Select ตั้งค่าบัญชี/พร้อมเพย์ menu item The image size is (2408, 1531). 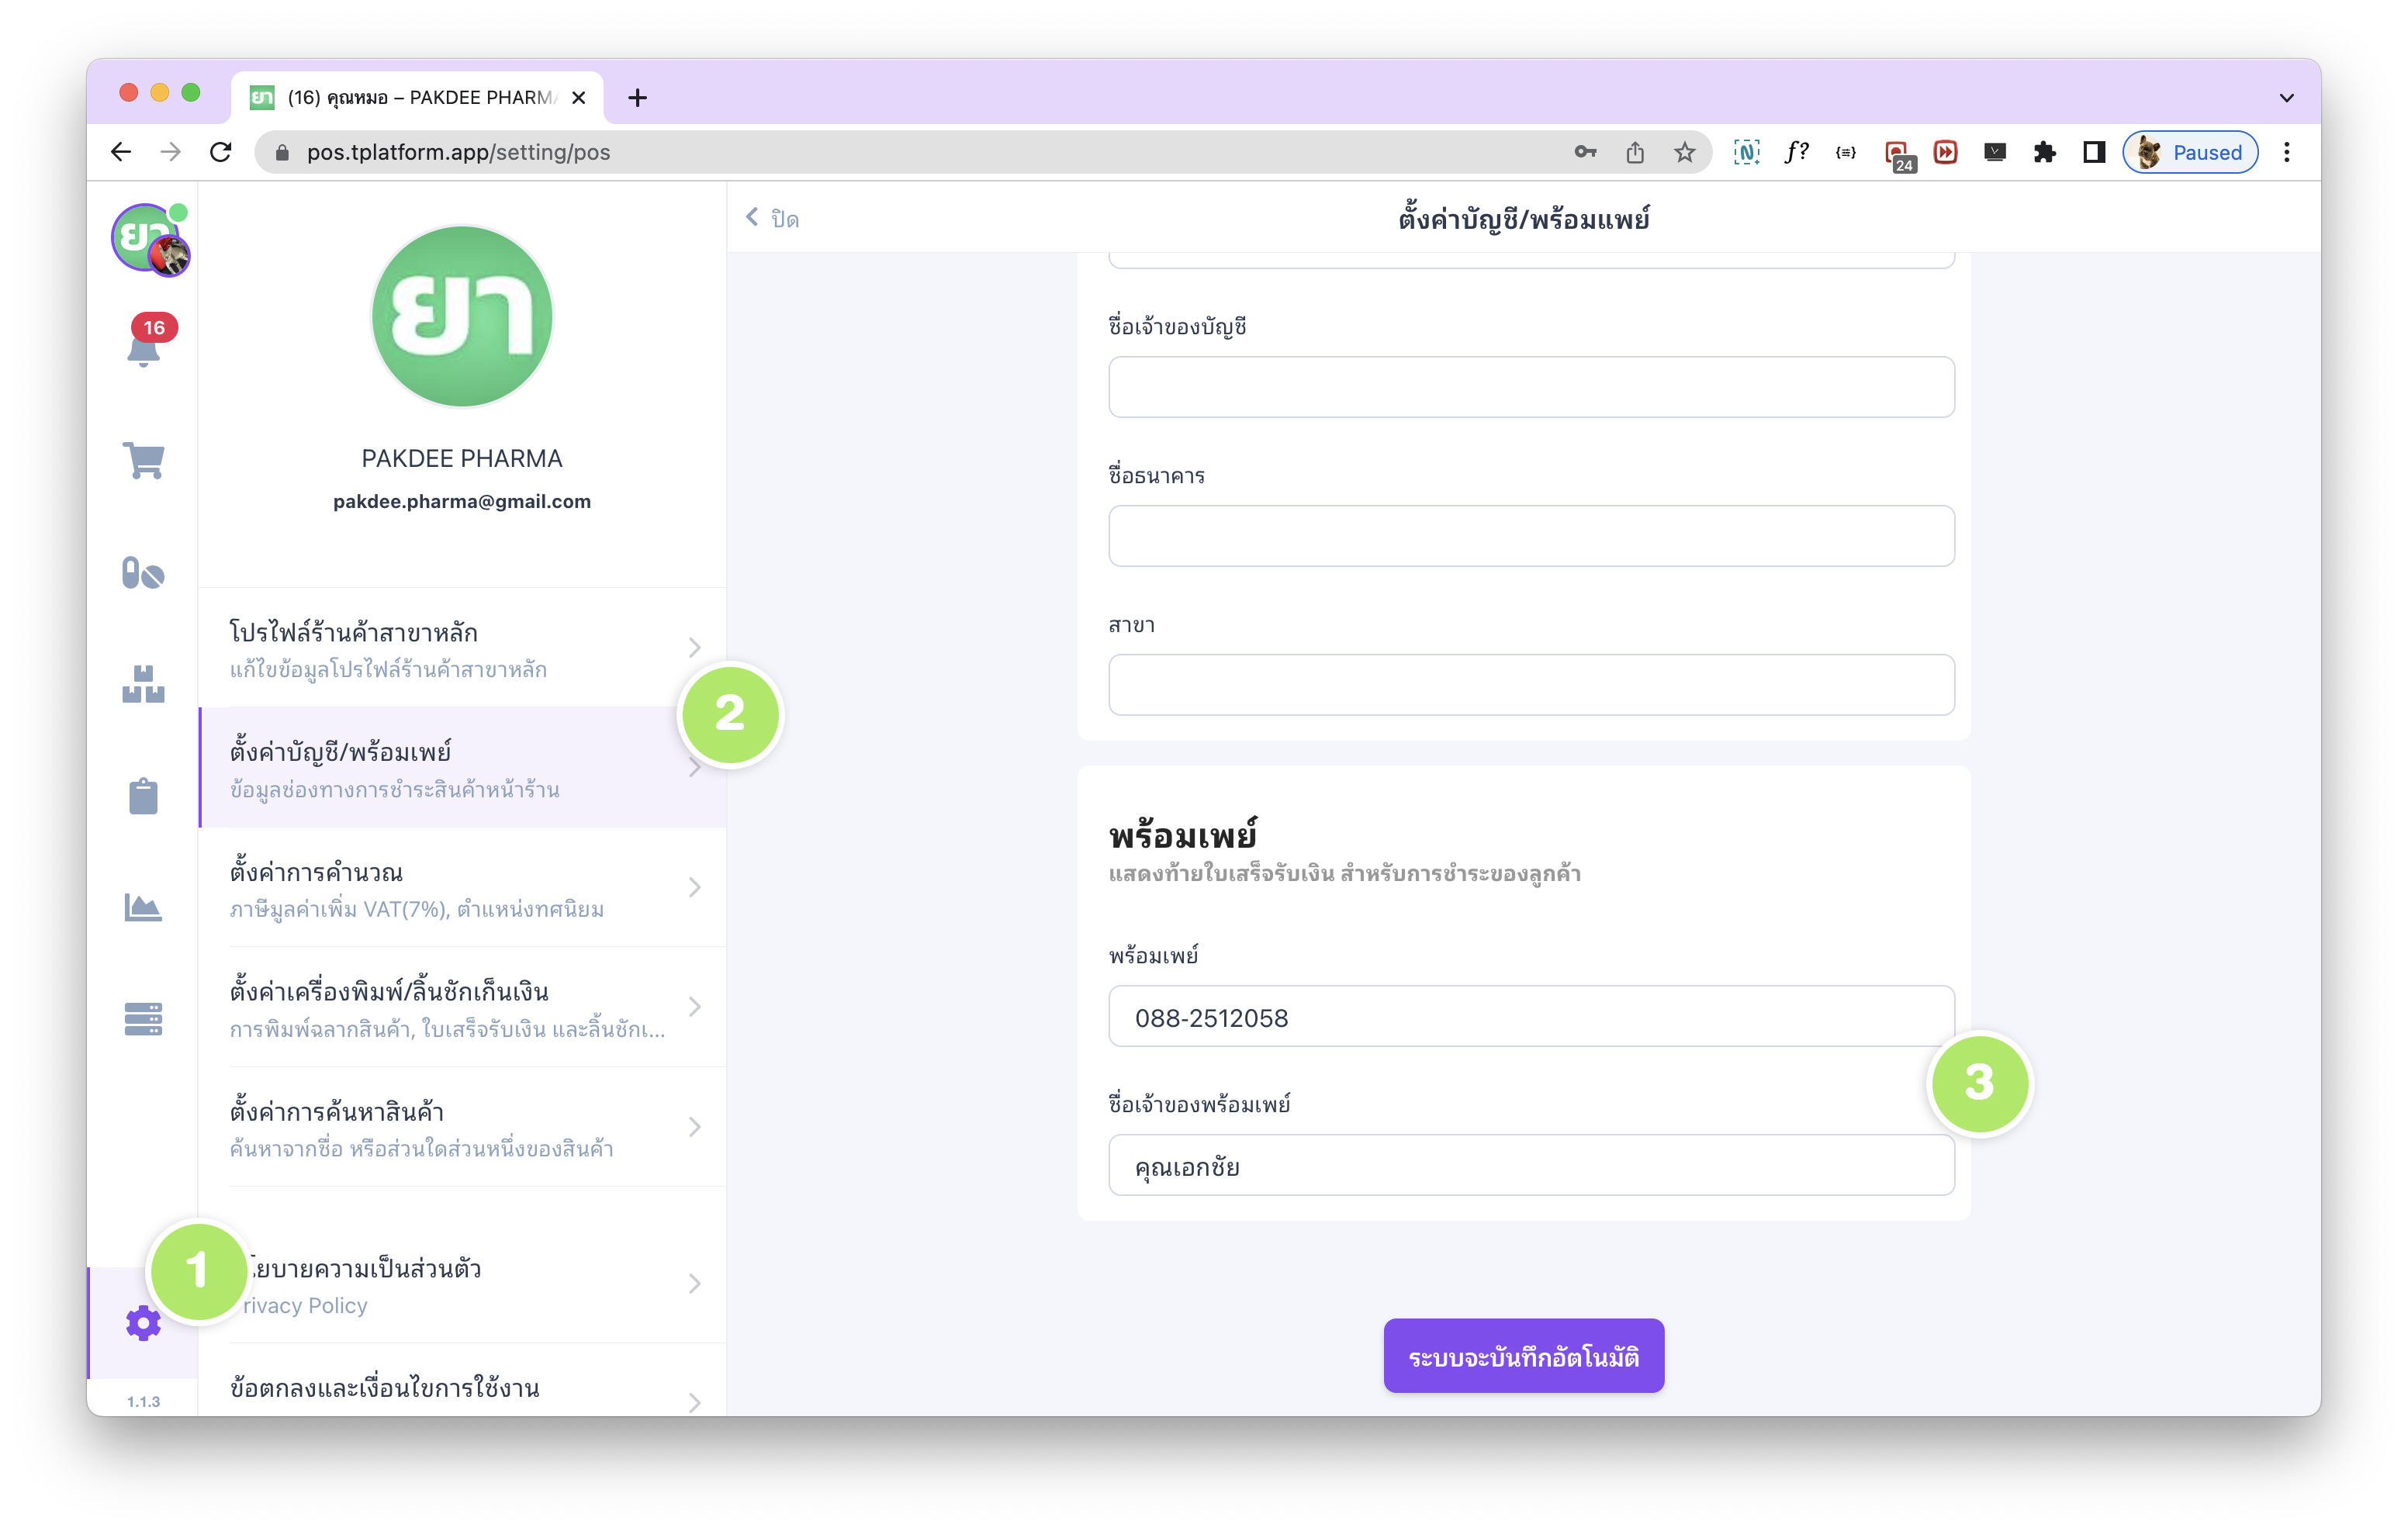click(463, 768)
